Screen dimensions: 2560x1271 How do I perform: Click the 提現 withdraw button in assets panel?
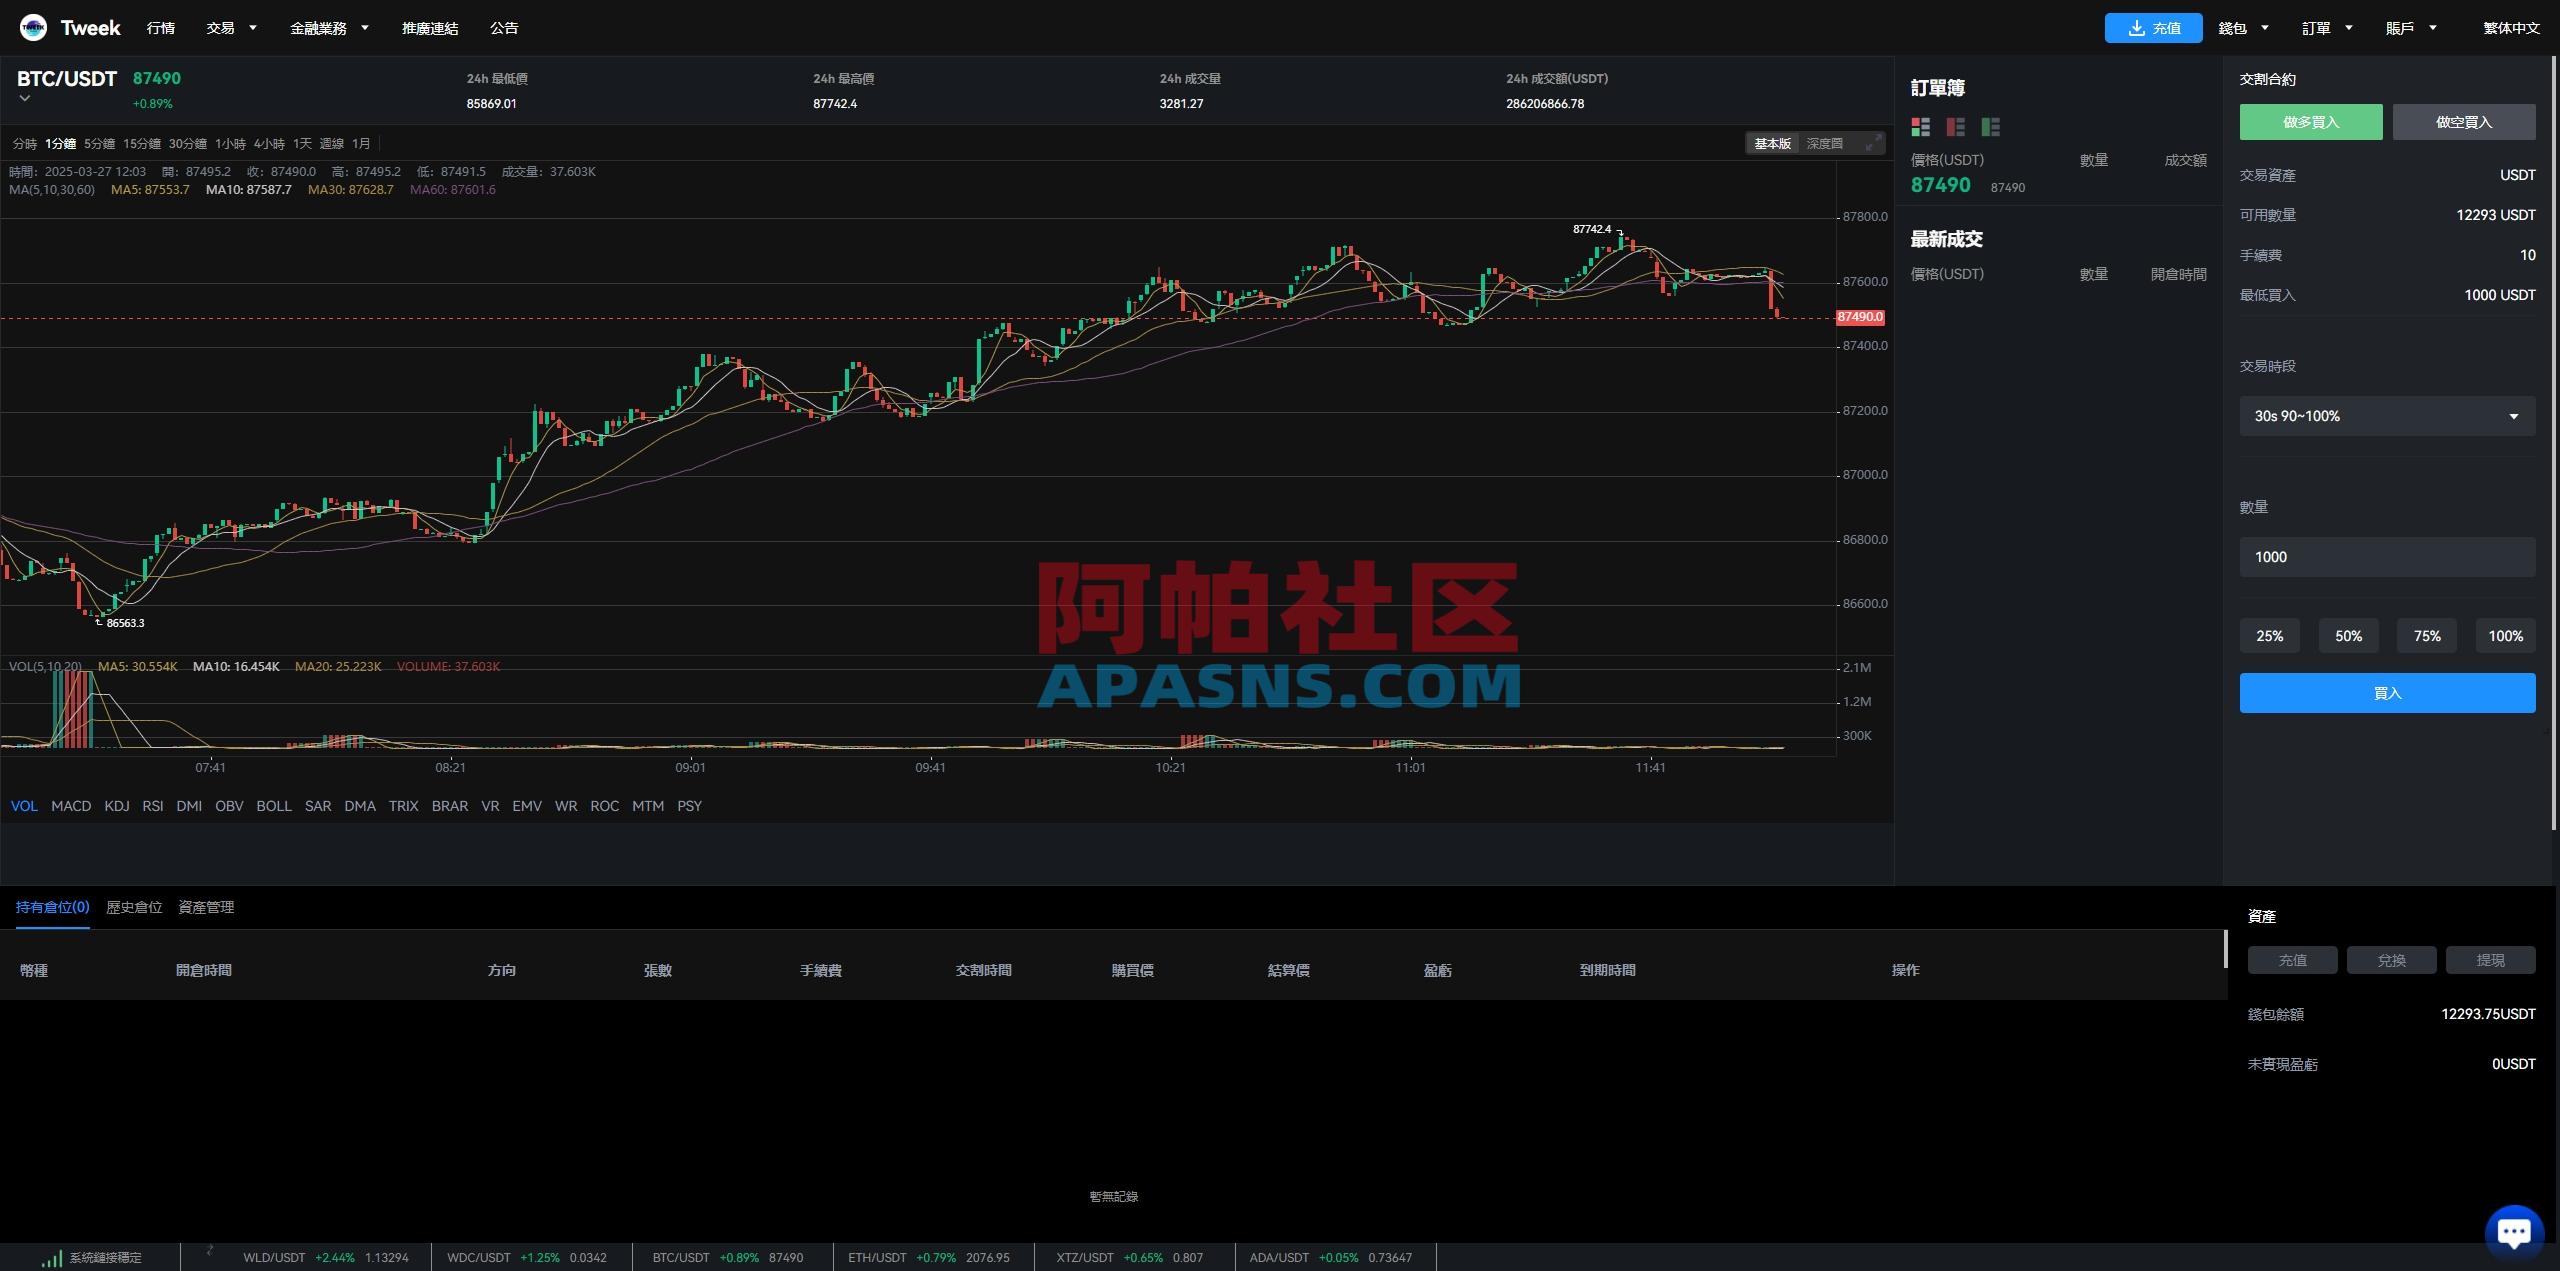tap(2491, 959)
